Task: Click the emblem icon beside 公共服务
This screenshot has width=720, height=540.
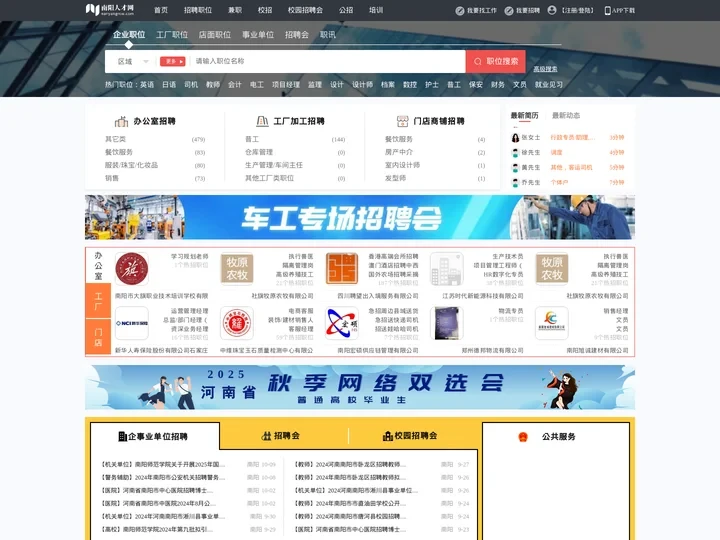Action: tap(523, 437)
